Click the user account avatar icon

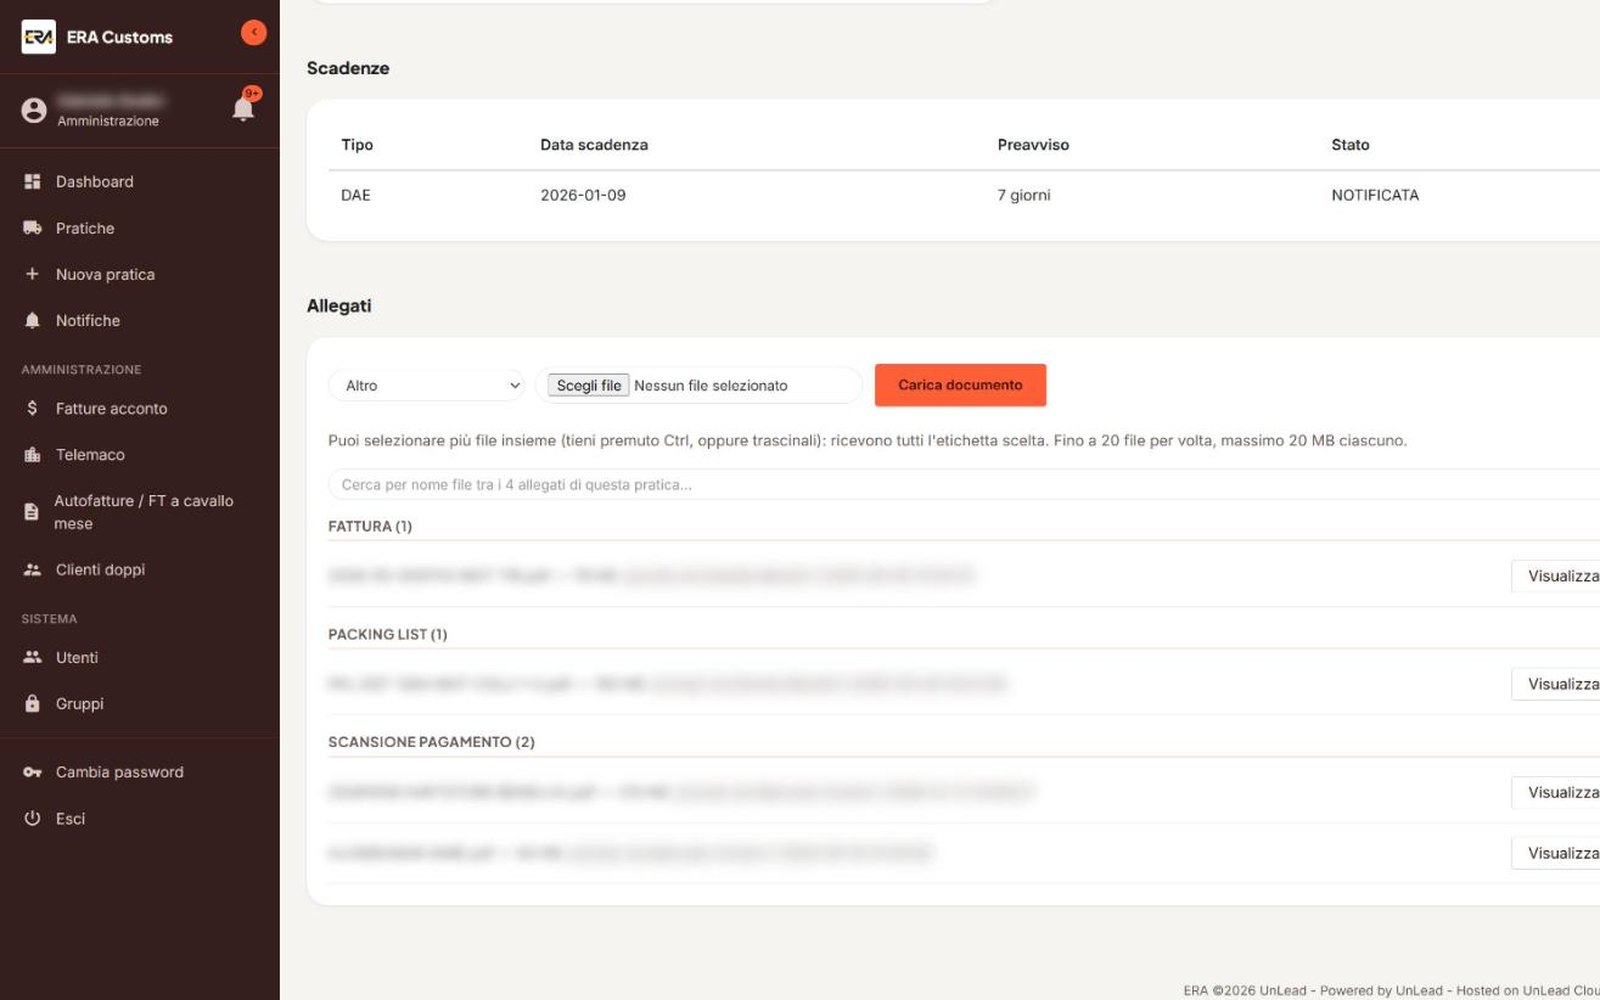[x=34, y=110]
